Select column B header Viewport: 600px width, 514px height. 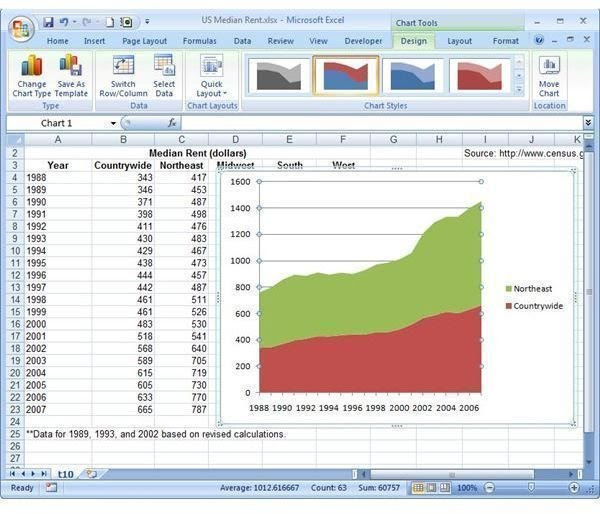tap(123, 140)
